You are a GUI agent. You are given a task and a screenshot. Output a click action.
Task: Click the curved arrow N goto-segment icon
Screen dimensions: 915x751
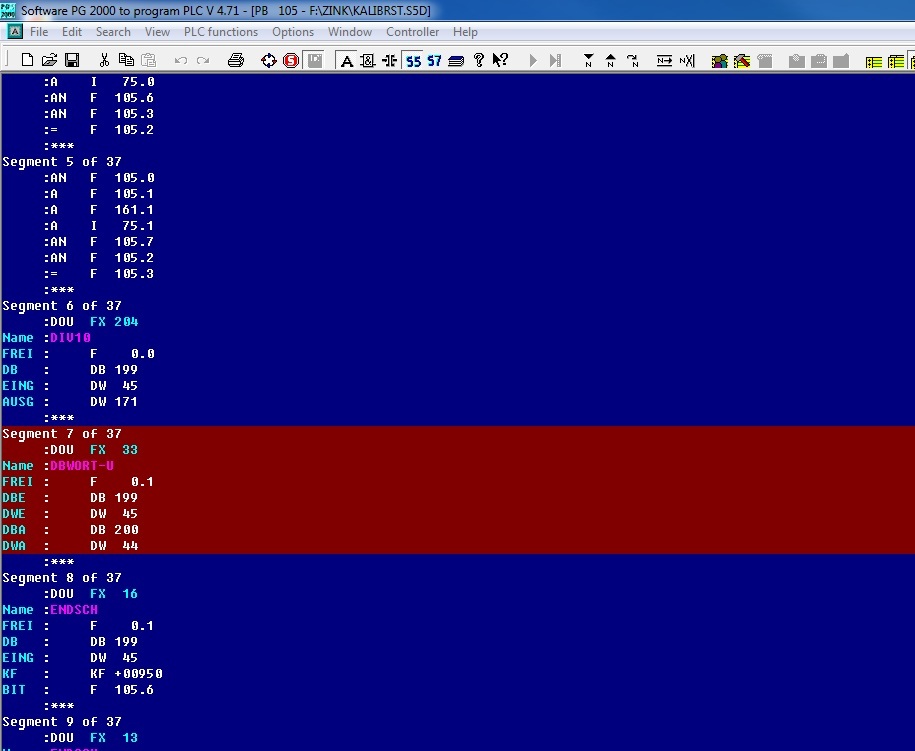tap(633, 60)
